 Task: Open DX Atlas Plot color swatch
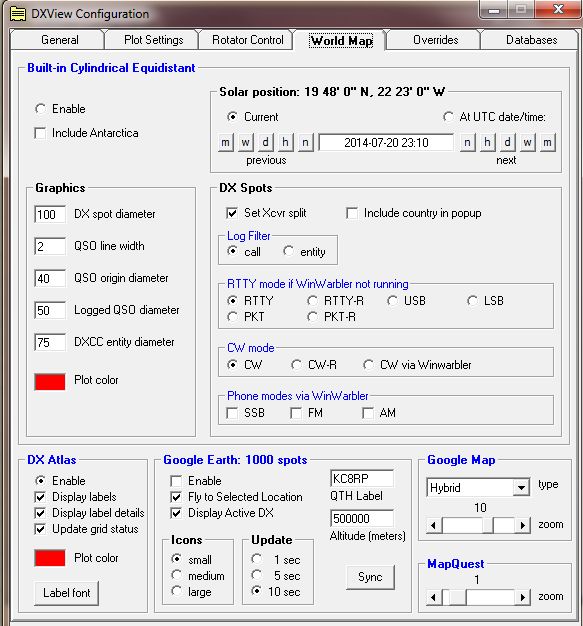point(50,558)
